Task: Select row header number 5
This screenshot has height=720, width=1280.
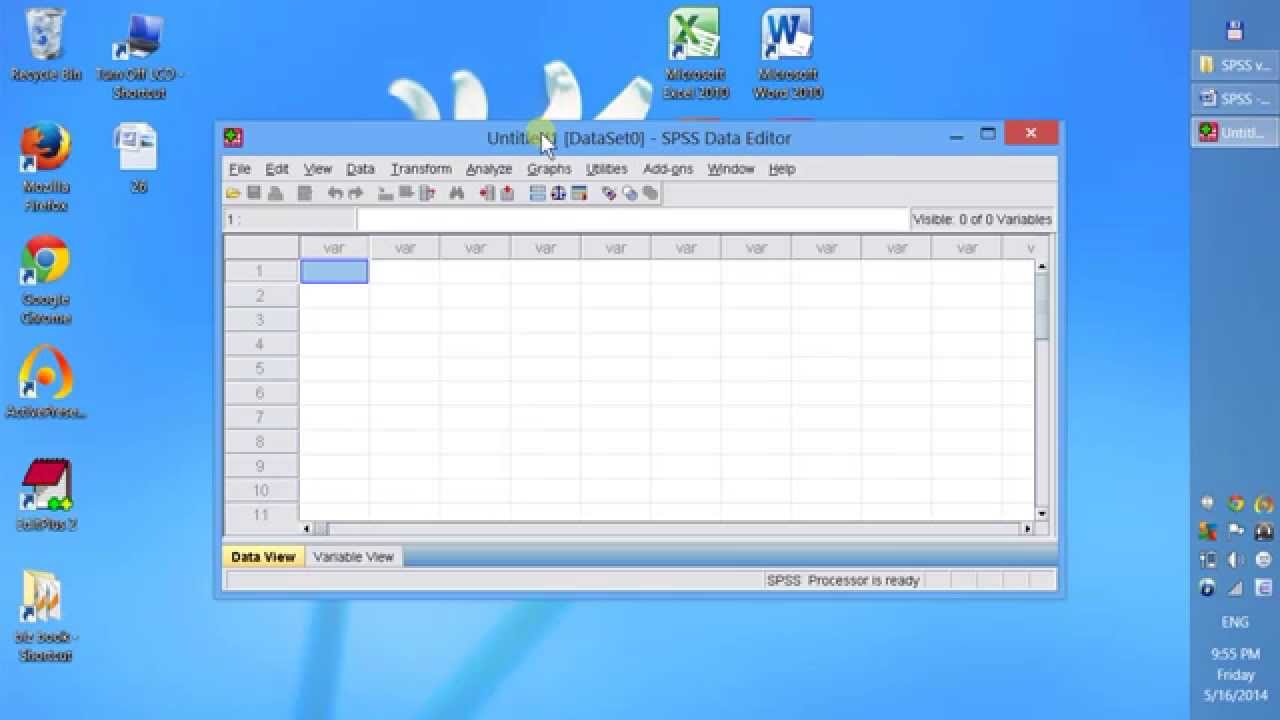Action: [261, 368]
